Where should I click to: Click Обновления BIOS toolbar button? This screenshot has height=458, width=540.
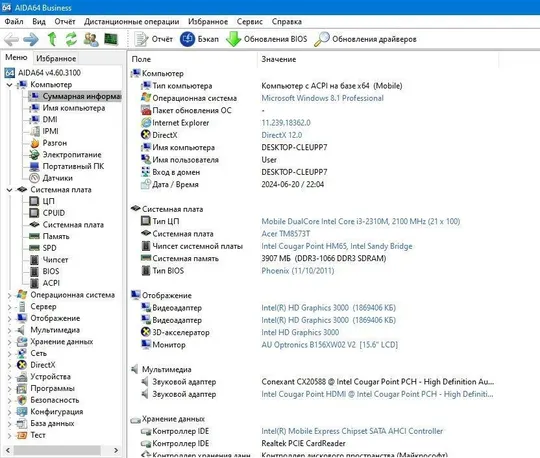(267, 39)
